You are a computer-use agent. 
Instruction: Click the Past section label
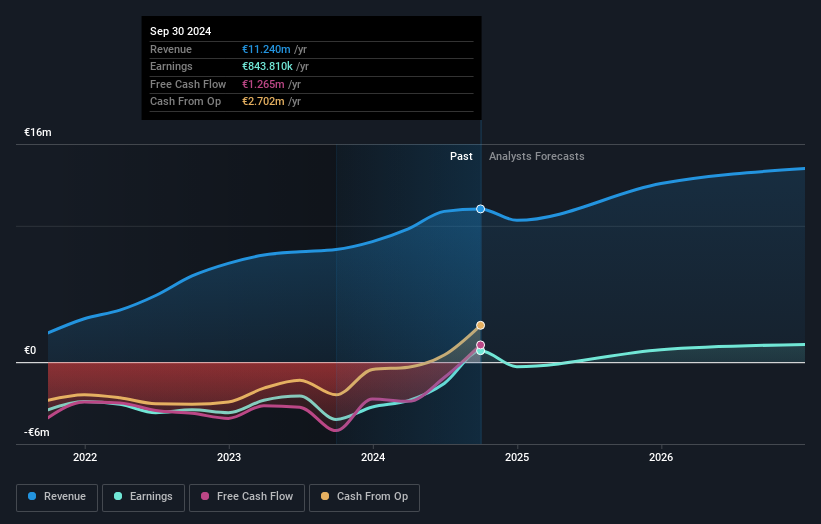(461, 156)
